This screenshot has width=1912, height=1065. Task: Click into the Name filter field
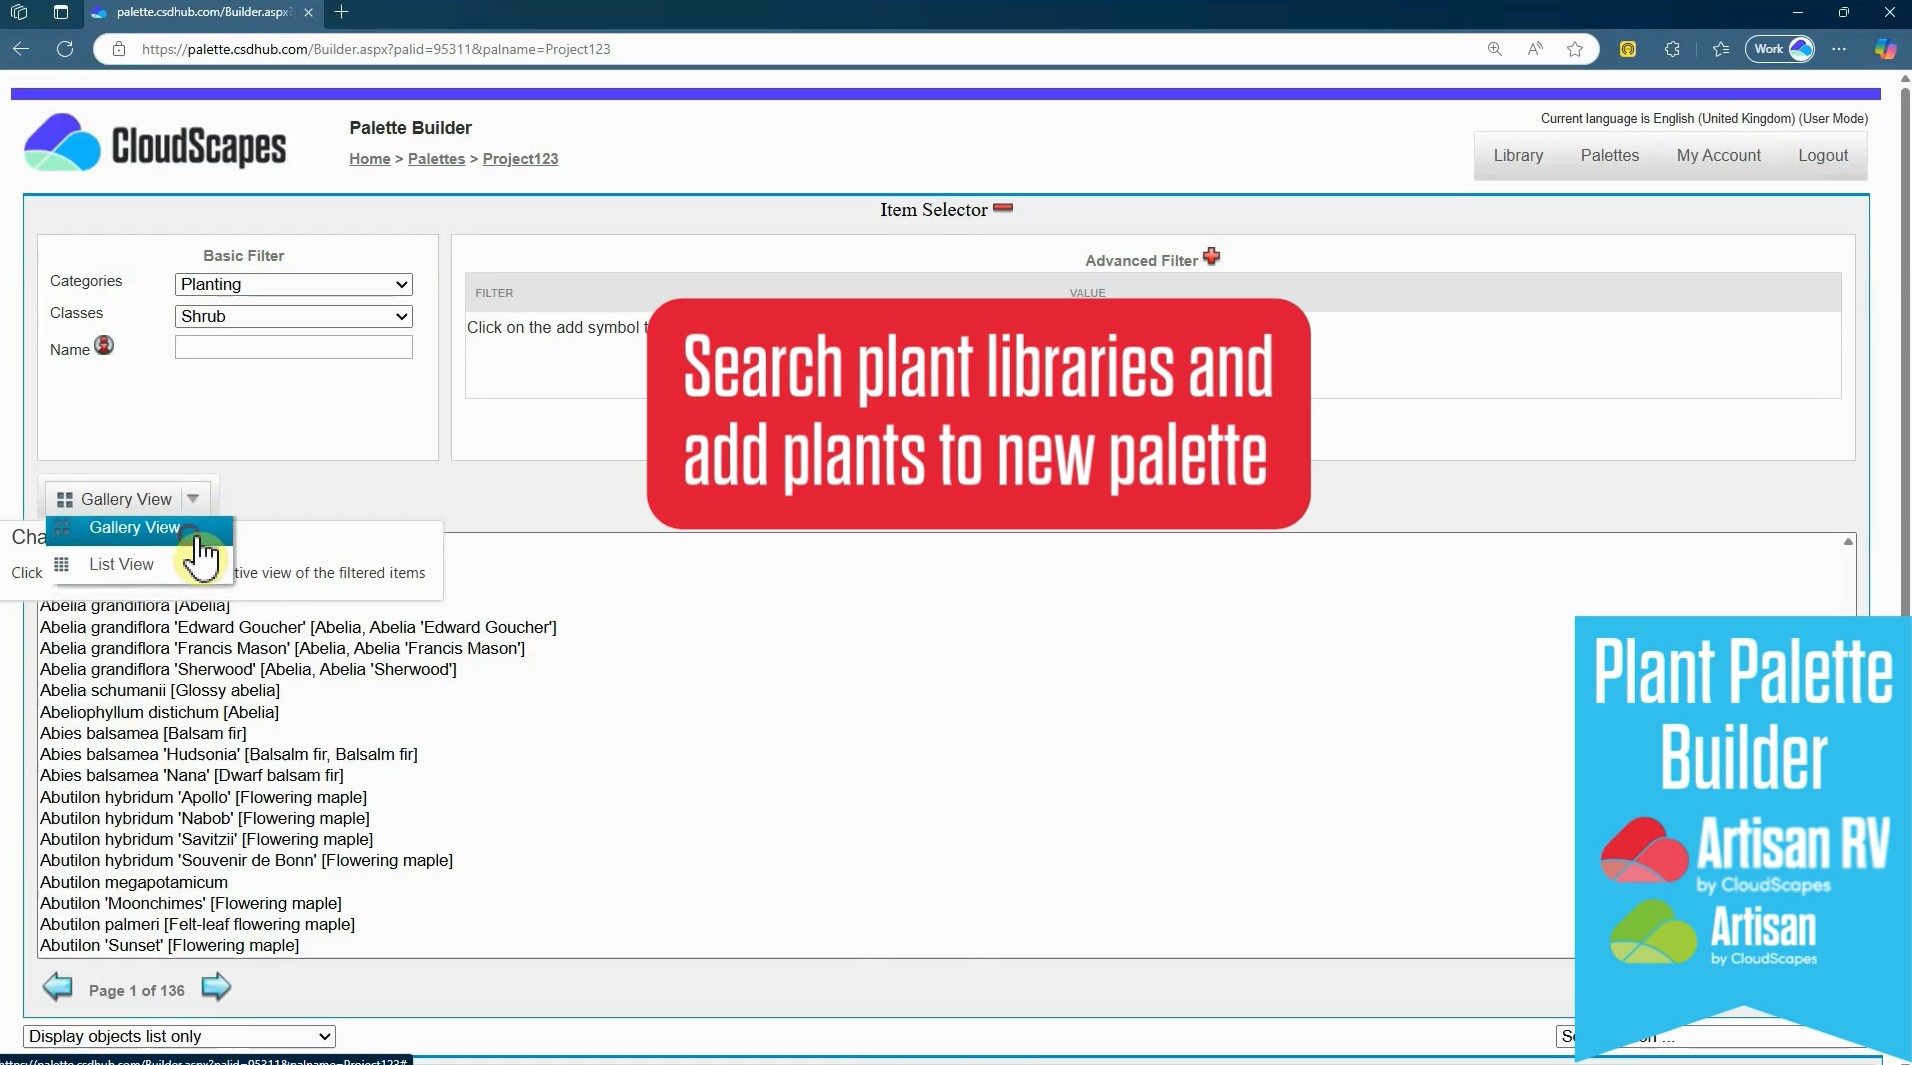click(293, 347)
